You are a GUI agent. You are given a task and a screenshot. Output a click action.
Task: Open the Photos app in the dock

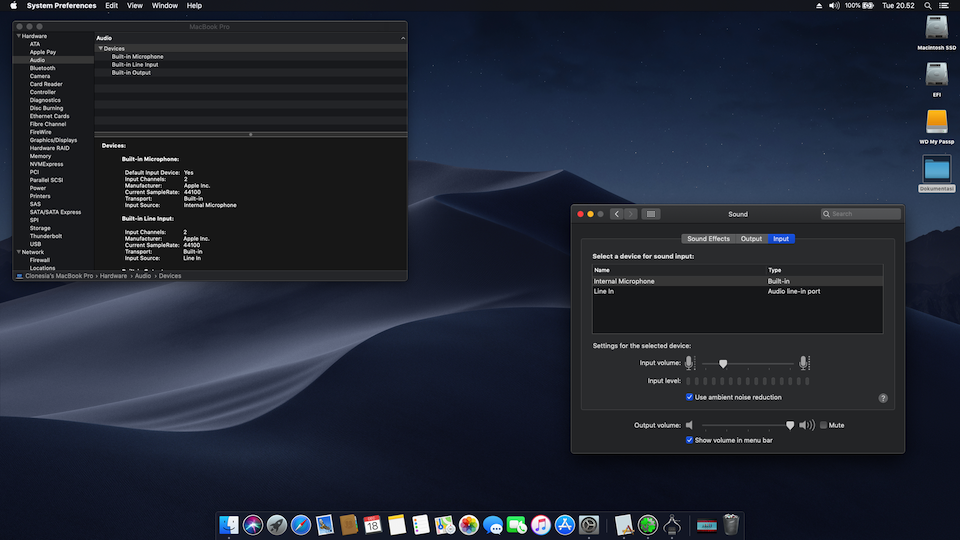click(x=469, y=524)
